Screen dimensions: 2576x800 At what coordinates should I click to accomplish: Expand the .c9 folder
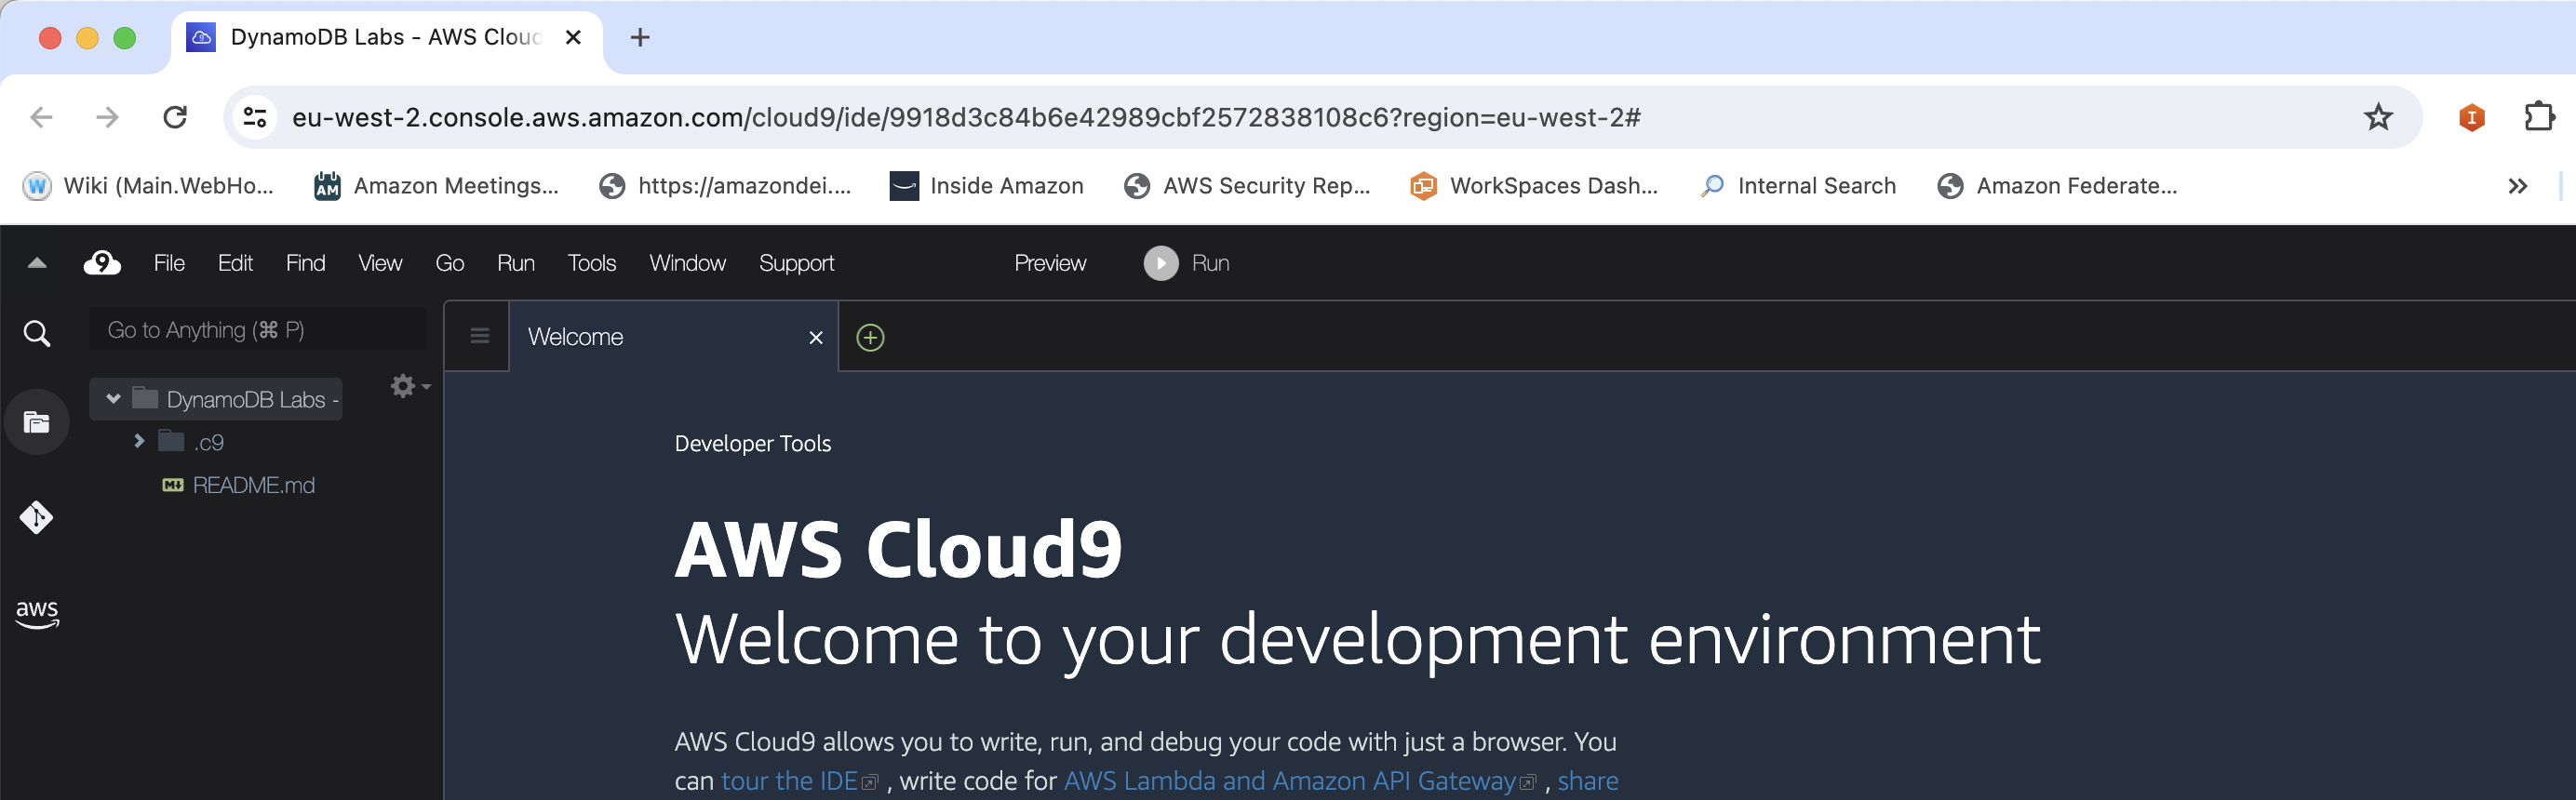pos(139,441)
